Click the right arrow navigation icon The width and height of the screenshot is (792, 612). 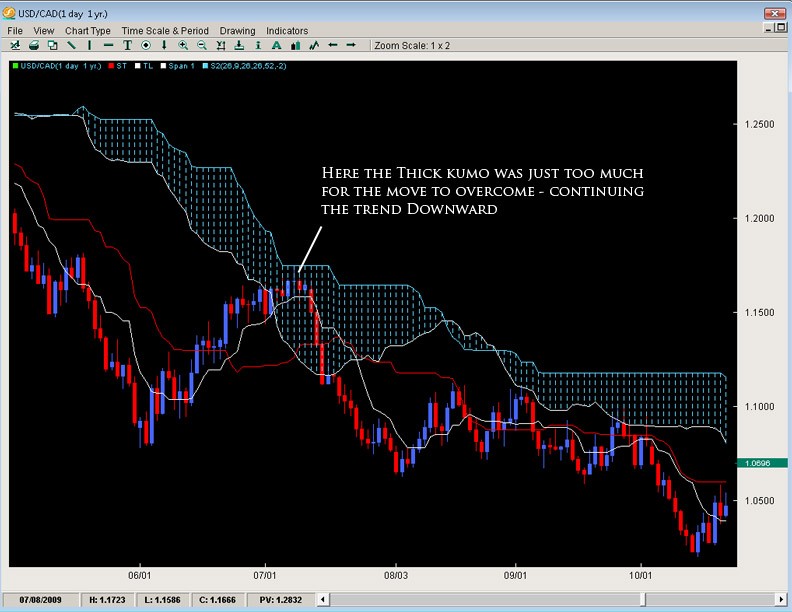[351, 45]
